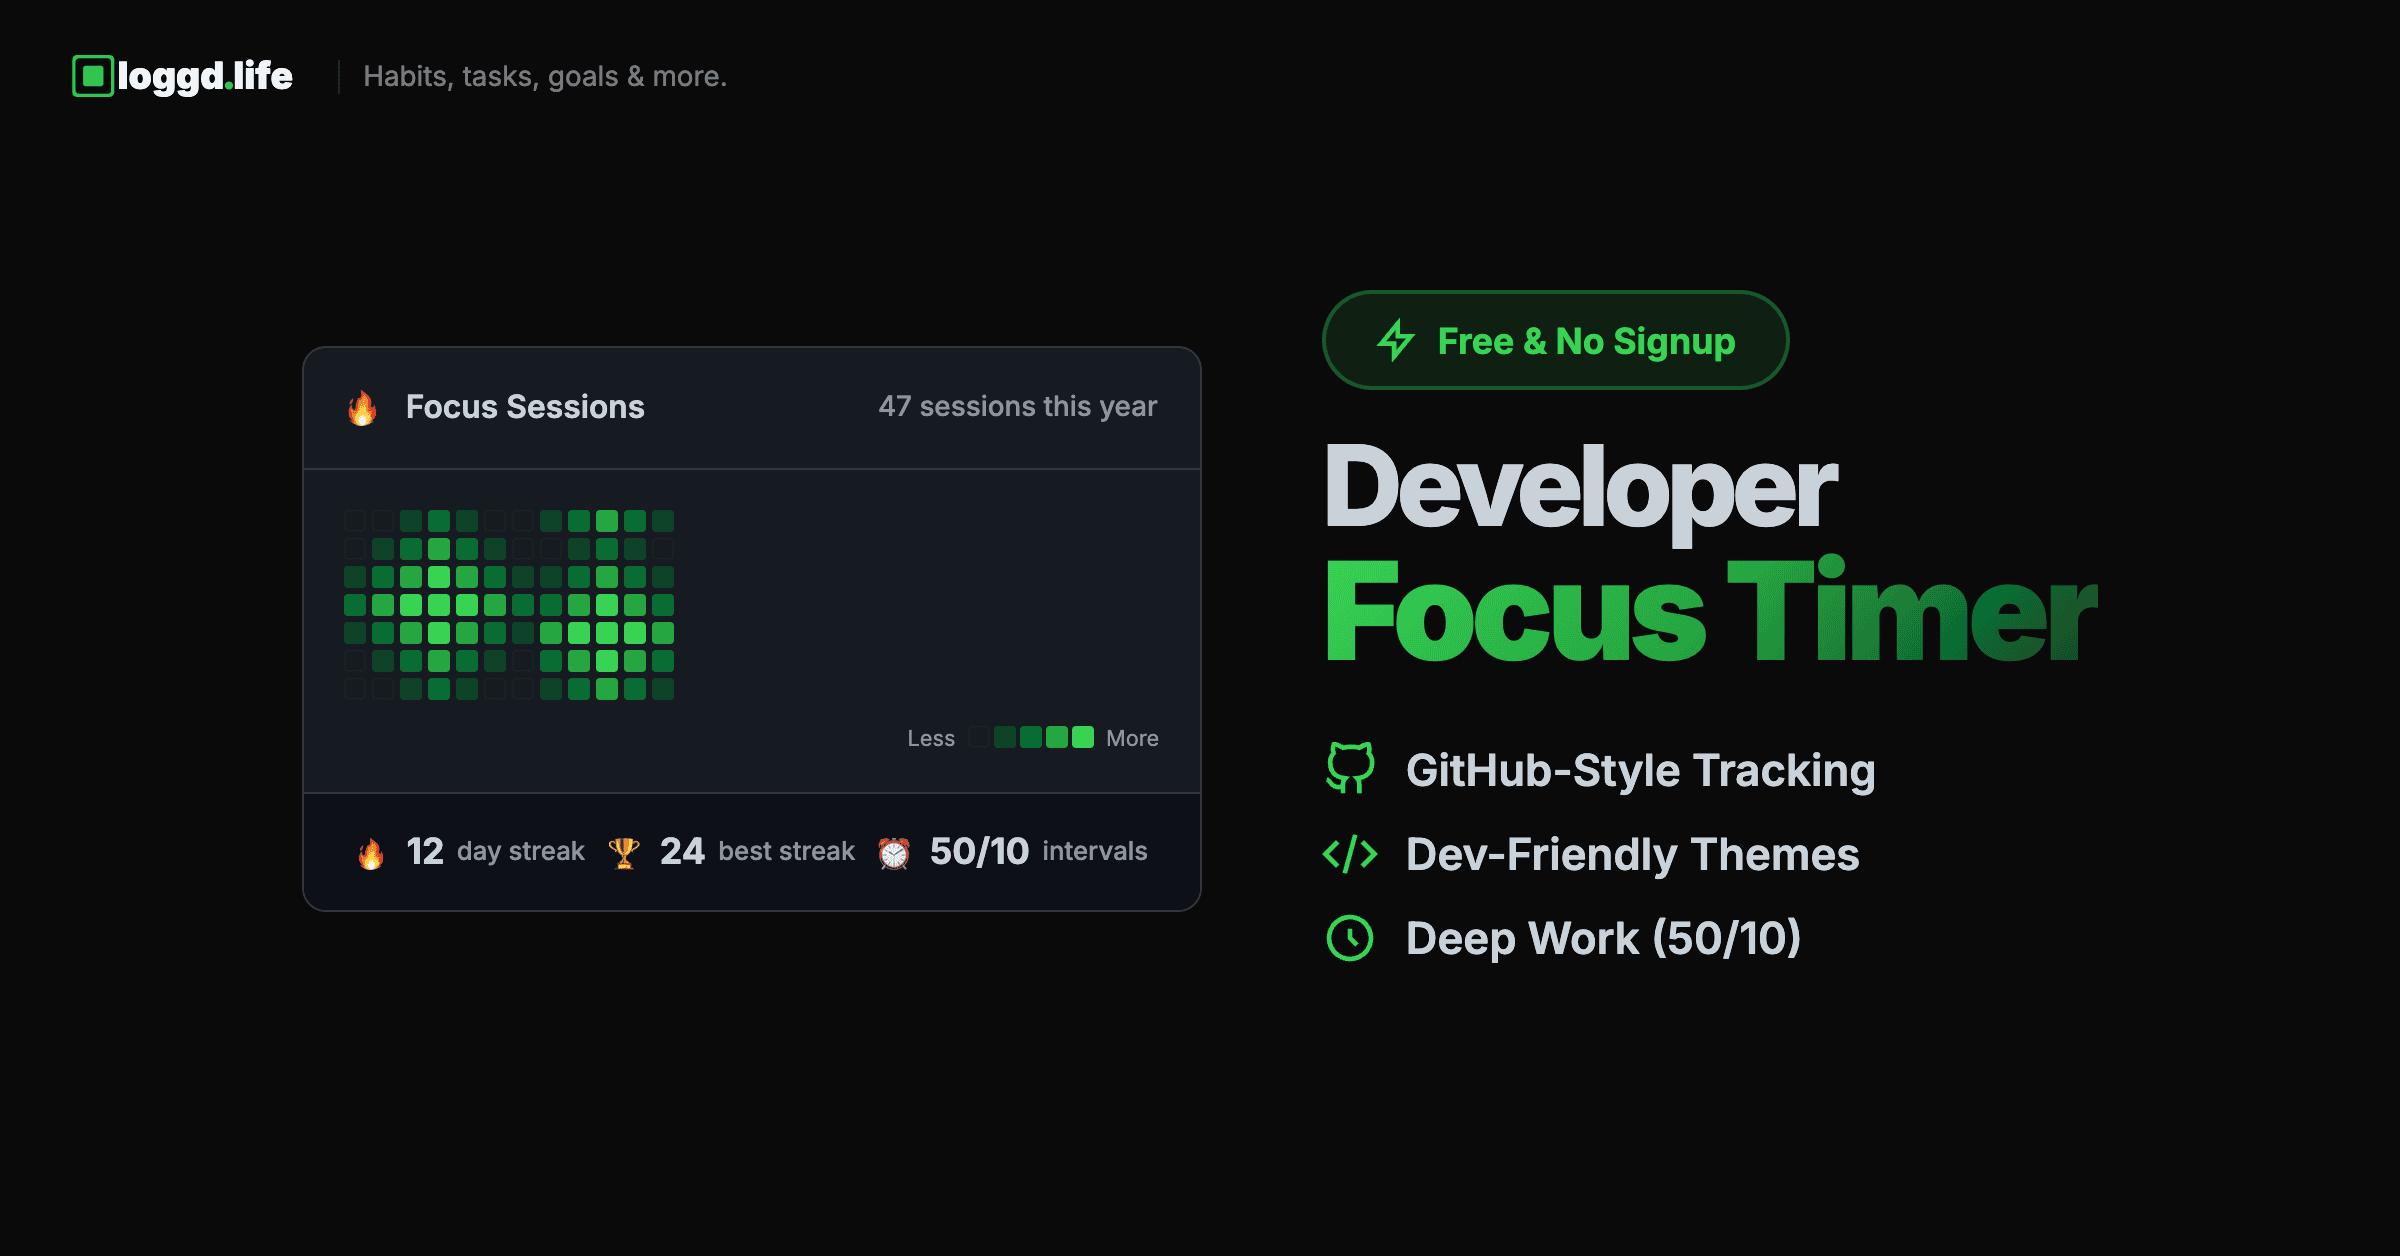Image resolution: width=2400 pixels, height=1256 pixels.
Task: Click the alarm clock icon before 50/10
Action: (x=894, y=853)
